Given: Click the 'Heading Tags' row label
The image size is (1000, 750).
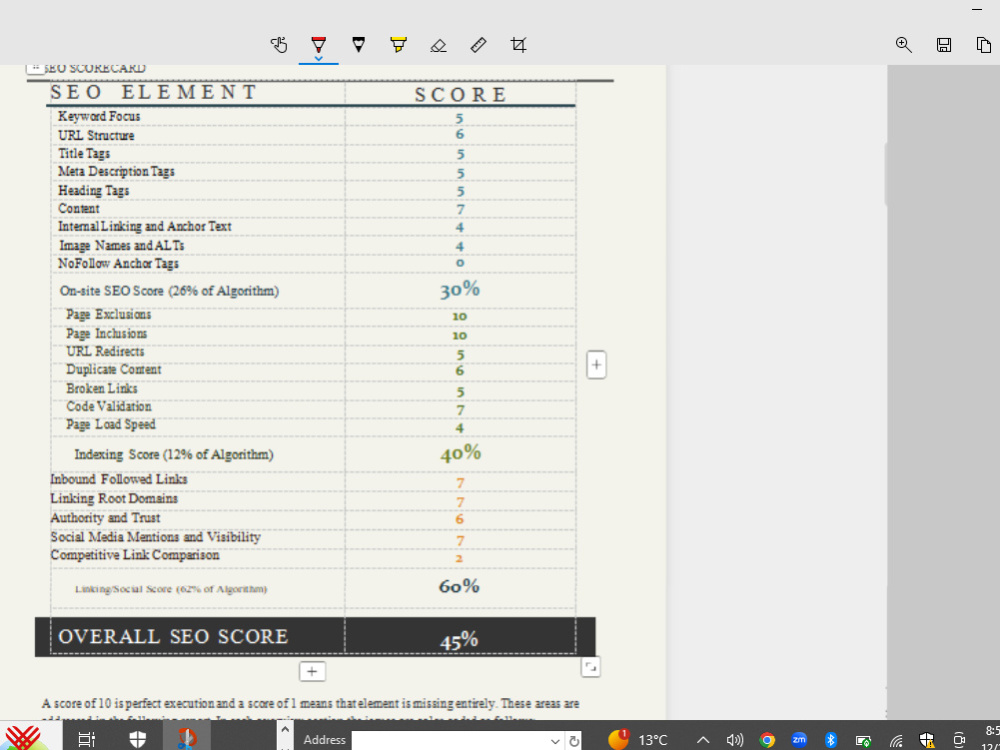Looking at the screenshot, I should pyautogui.click(x=94, y=191).
